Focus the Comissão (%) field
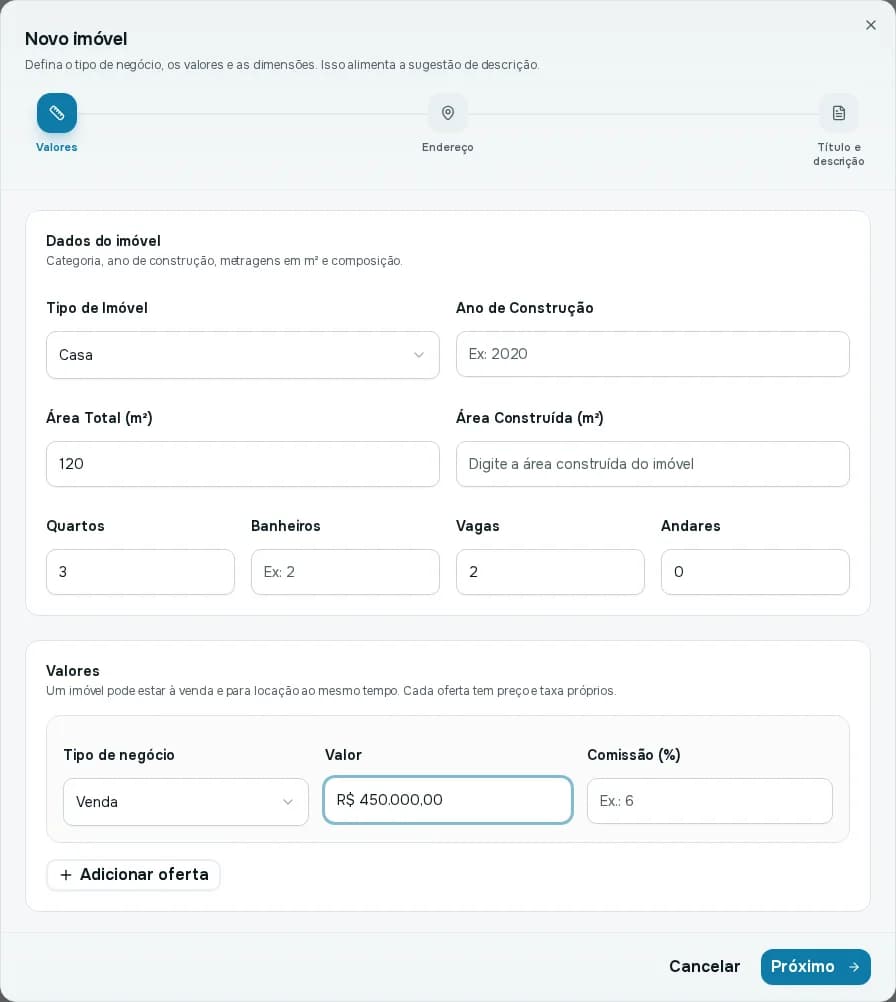Screen dimensions: 896x1002 pos(709,801)
